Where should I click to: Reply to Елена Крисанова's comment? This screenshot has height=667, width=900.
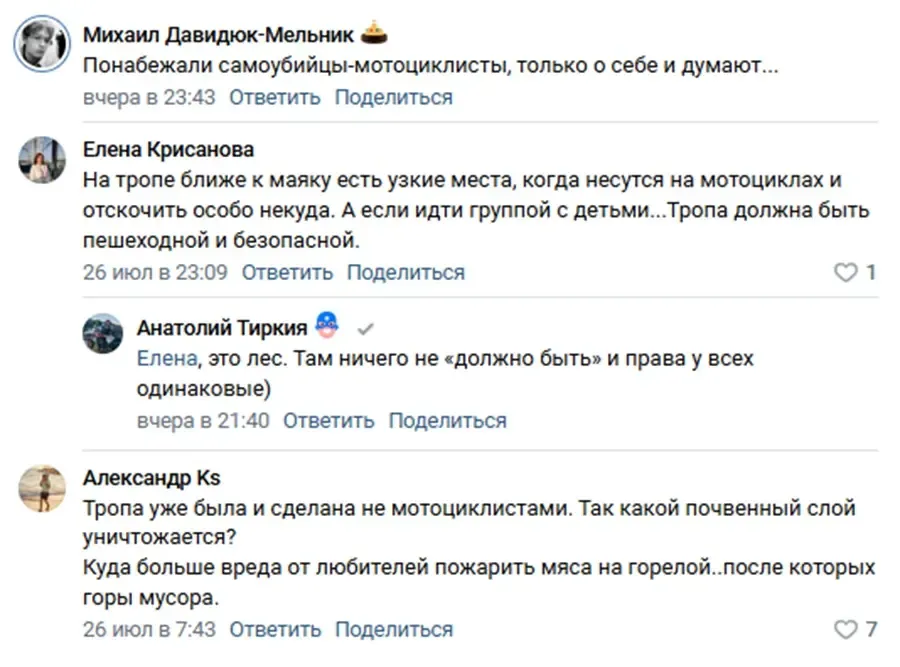(x=287, y=272)
